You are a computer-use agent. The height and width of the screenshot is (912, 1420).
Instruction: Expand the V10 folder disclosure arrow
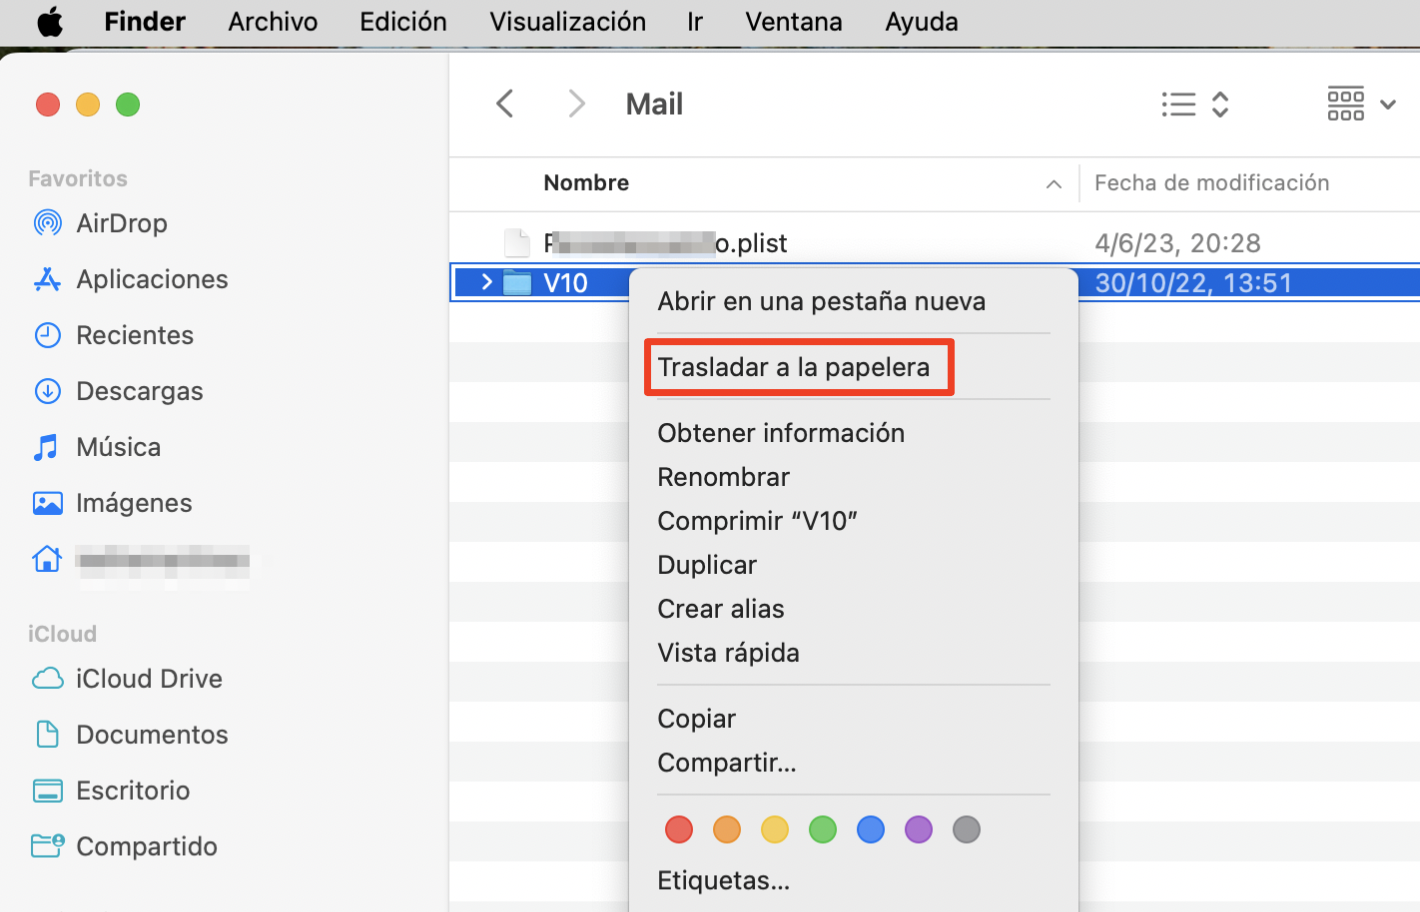pos(486,283)
